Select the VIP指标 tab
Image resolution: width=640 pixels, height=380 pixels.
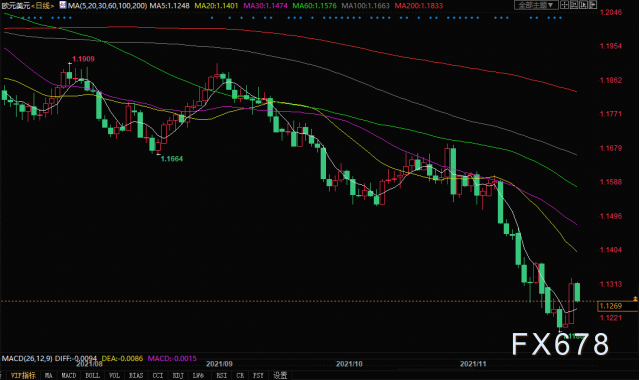(23, 376)
